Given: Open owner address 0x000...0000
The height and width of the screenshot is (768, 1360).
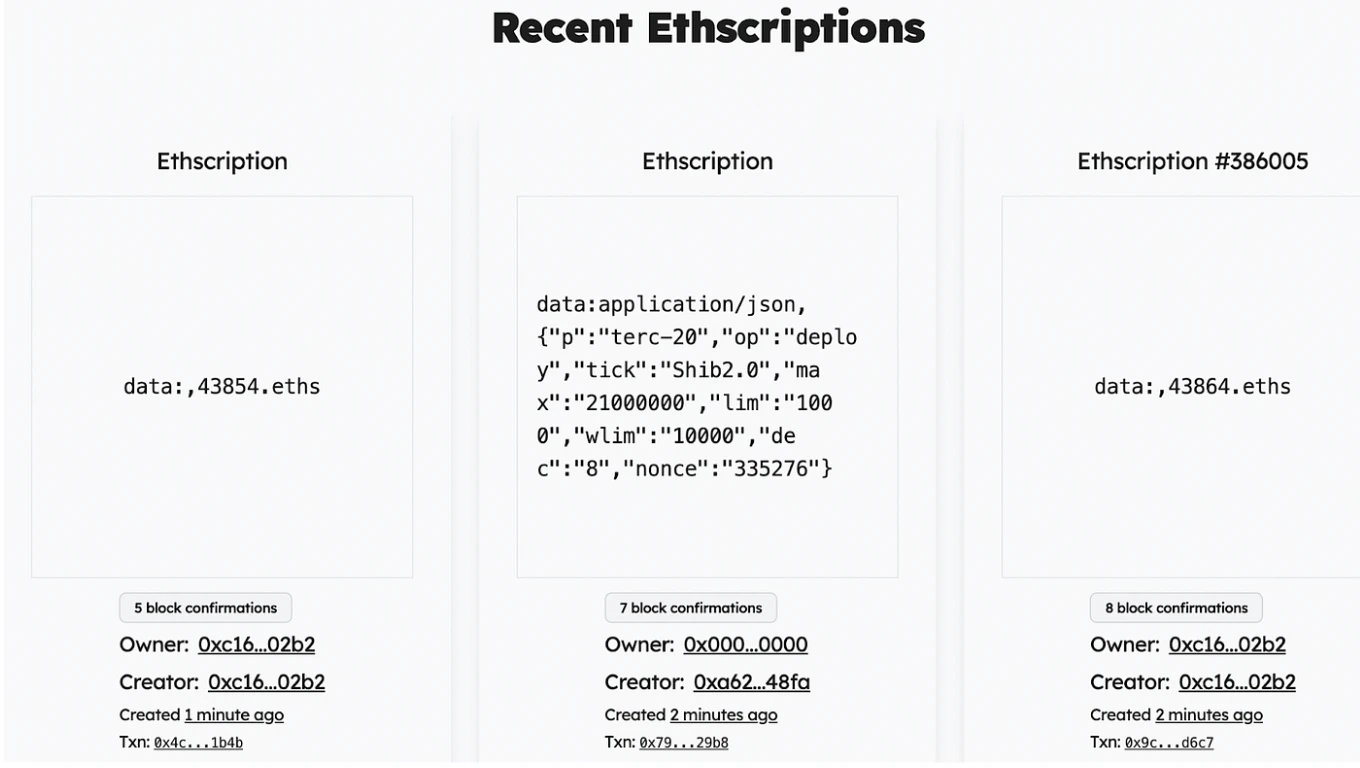Looking at the screenshot, I should coord(745,645).
